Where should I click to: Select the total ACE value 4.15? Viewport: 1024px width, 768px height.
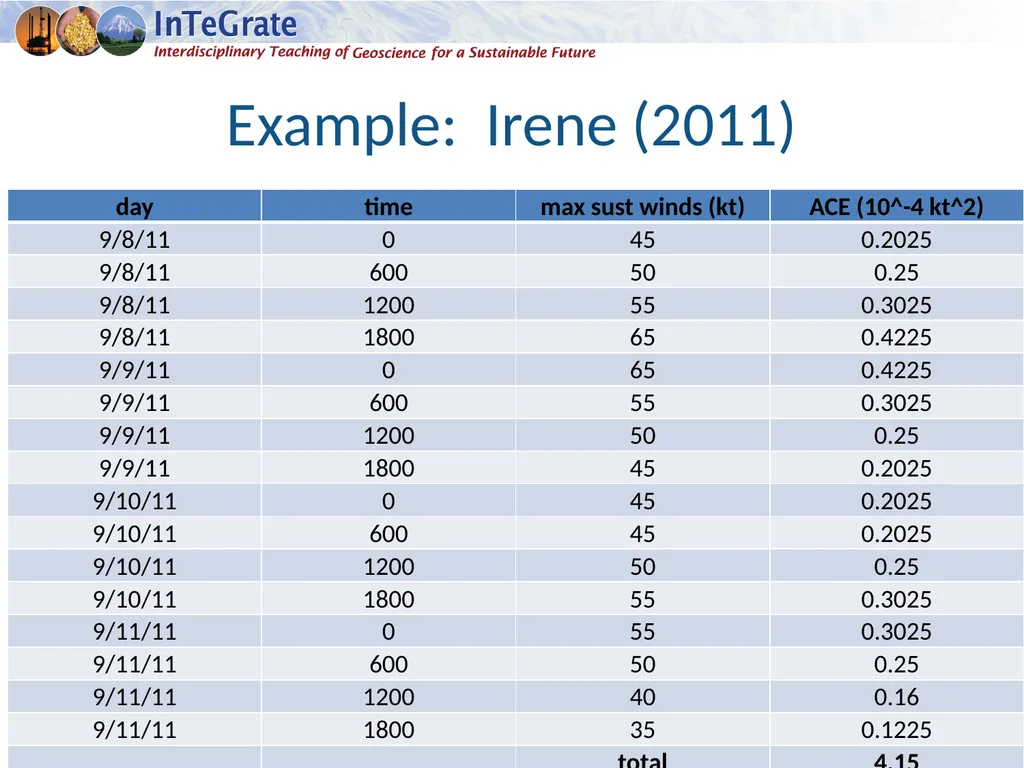897,760
